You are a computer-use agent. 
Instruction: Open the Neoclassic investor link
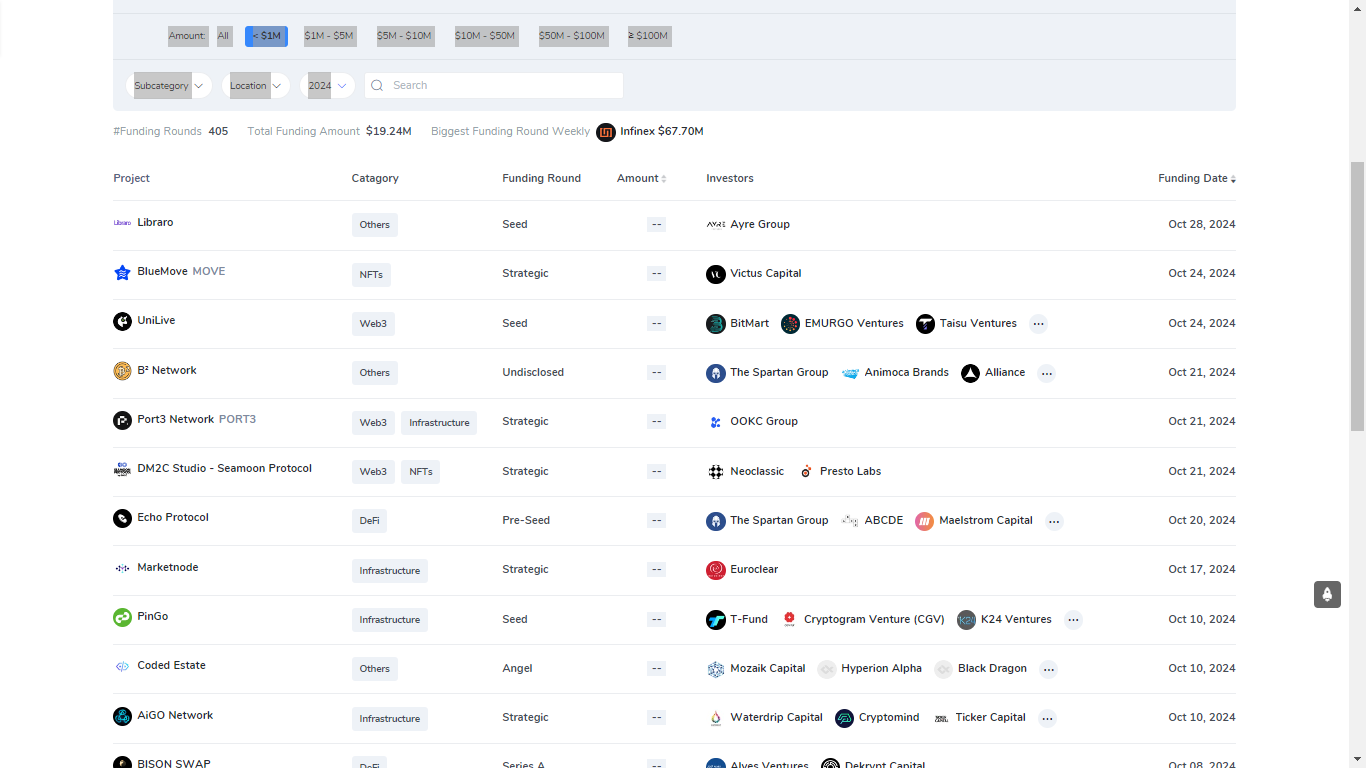pyautogui.click(x=757, y=471)
